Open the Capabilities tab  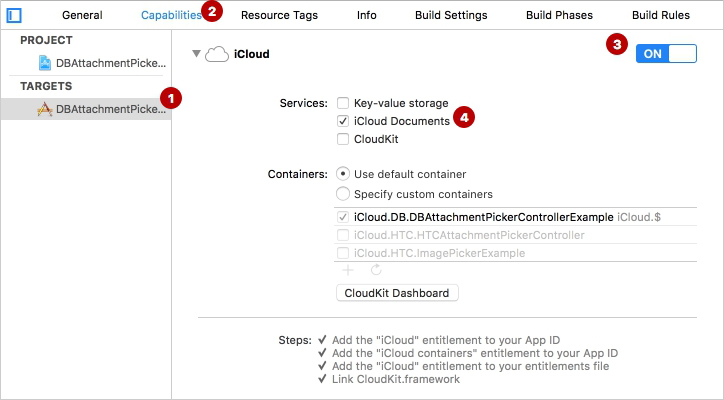[x=171, y=15]
